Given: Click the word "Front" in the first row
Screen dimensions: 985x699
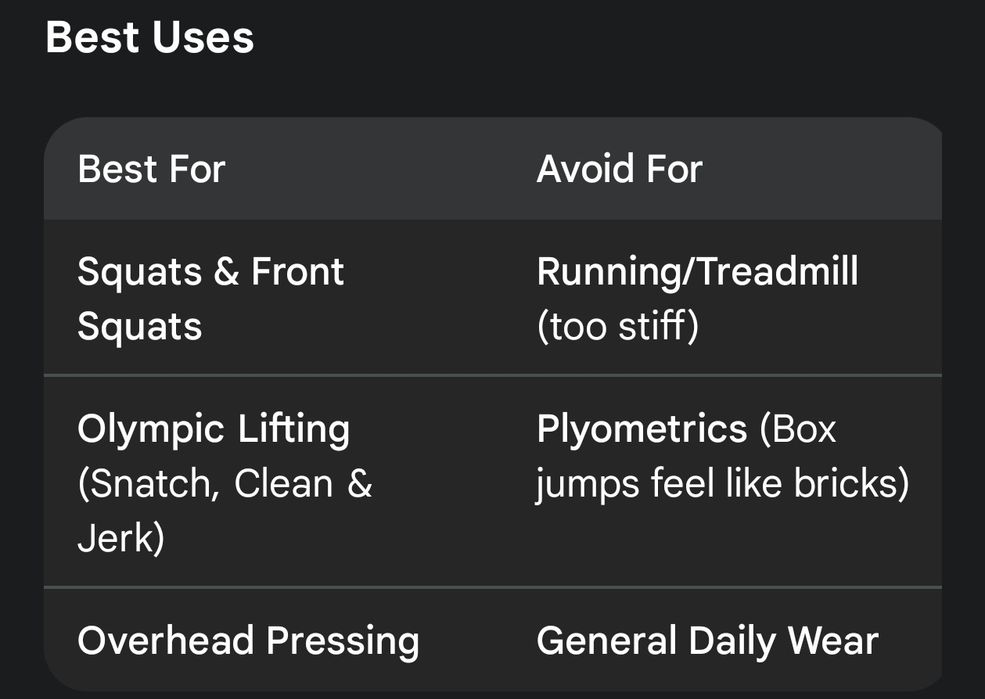Looking at the screenshot, I should click(297, 272).
